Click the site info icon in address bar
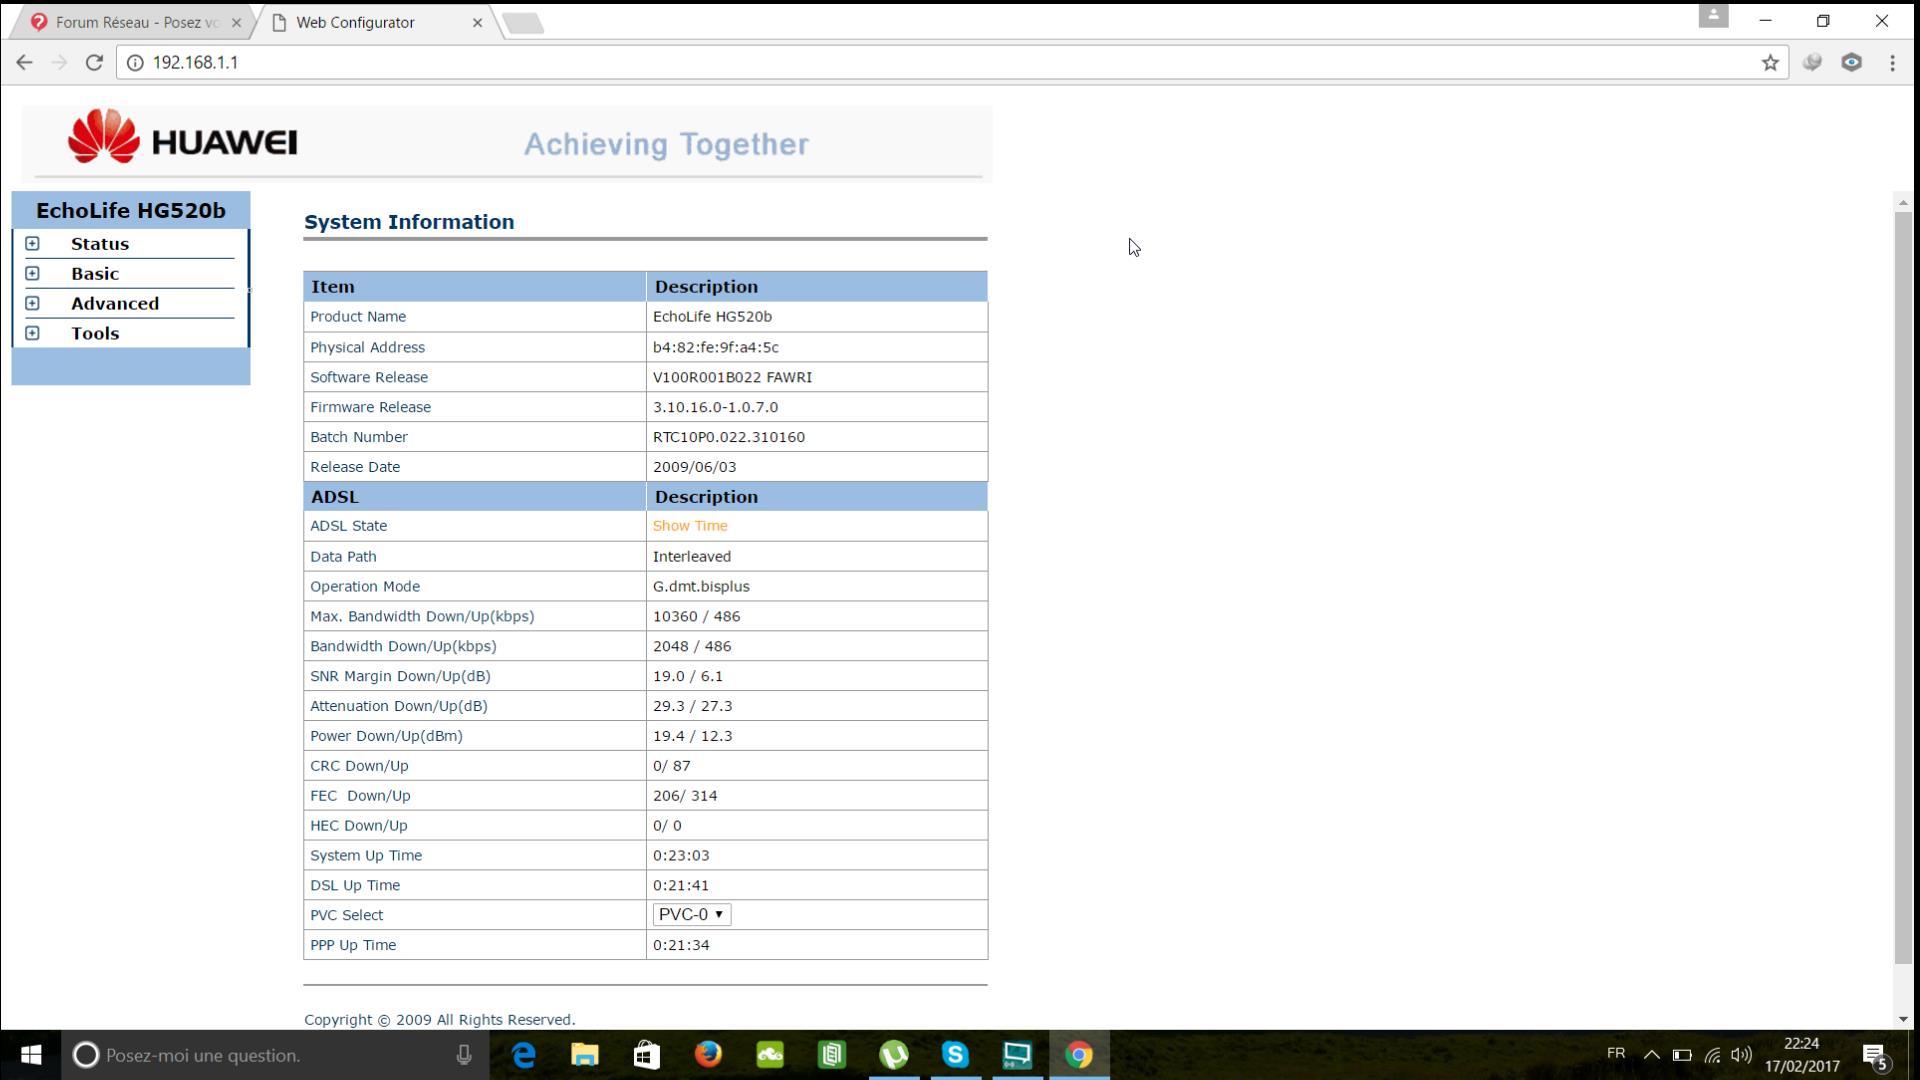This screenshot has height=1080, width=1920. (135, 62)
